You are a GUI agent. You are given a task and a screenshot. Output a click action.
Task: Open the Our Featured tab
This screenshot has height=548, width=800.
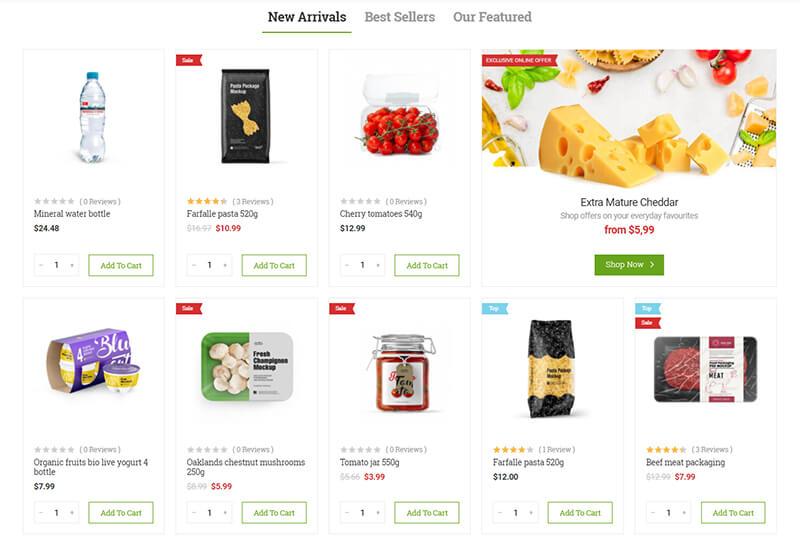[x=492, y=17]
